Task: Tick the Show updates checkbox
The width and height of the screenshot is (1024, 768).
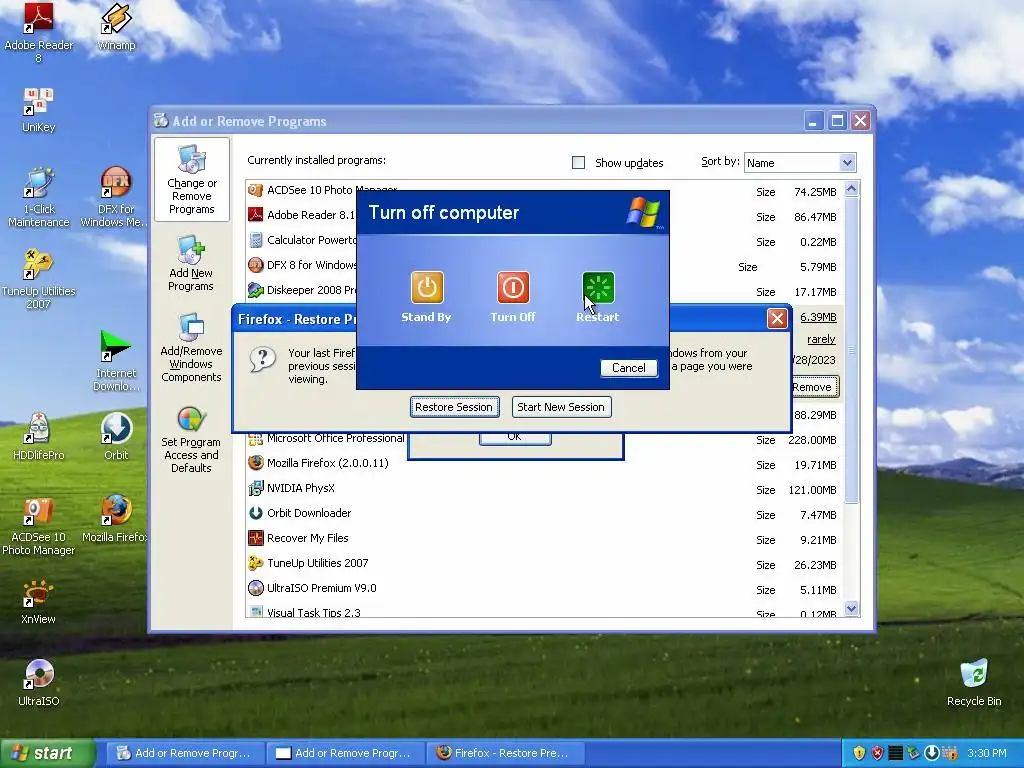Action: pyautogui.click(x=579, y=163)
